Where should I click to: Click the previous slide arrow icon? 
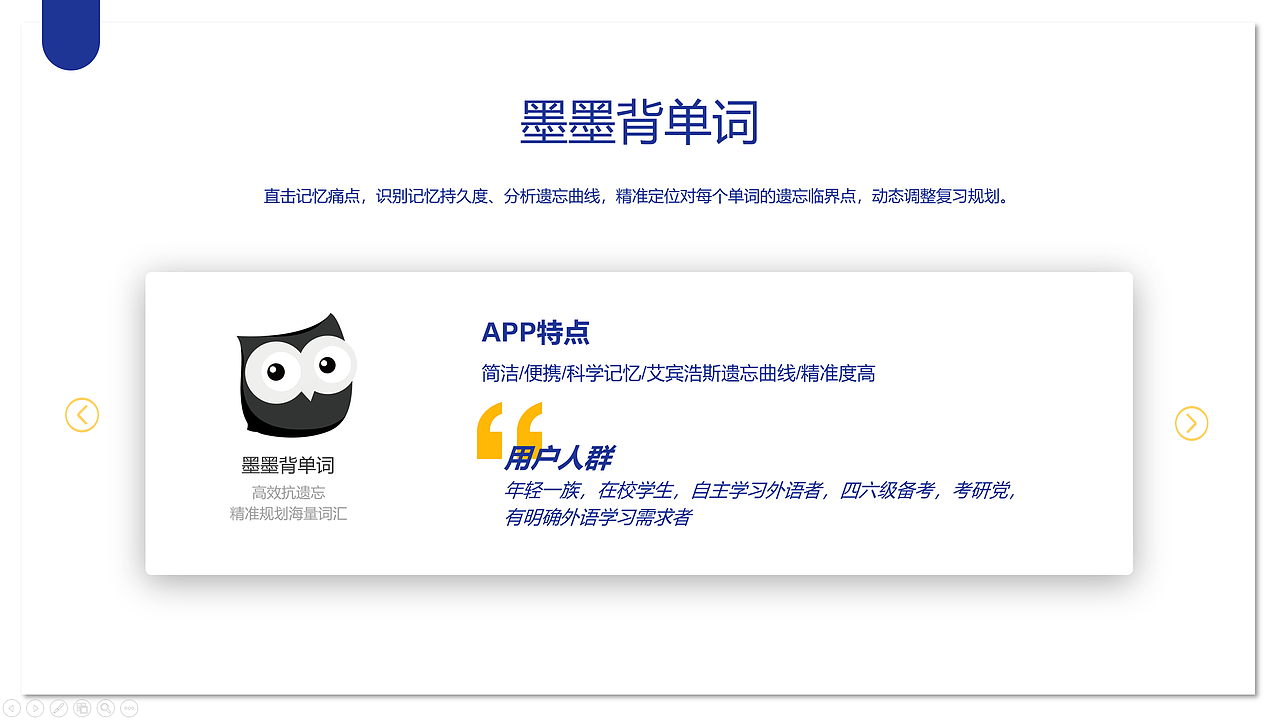(11, 708)
